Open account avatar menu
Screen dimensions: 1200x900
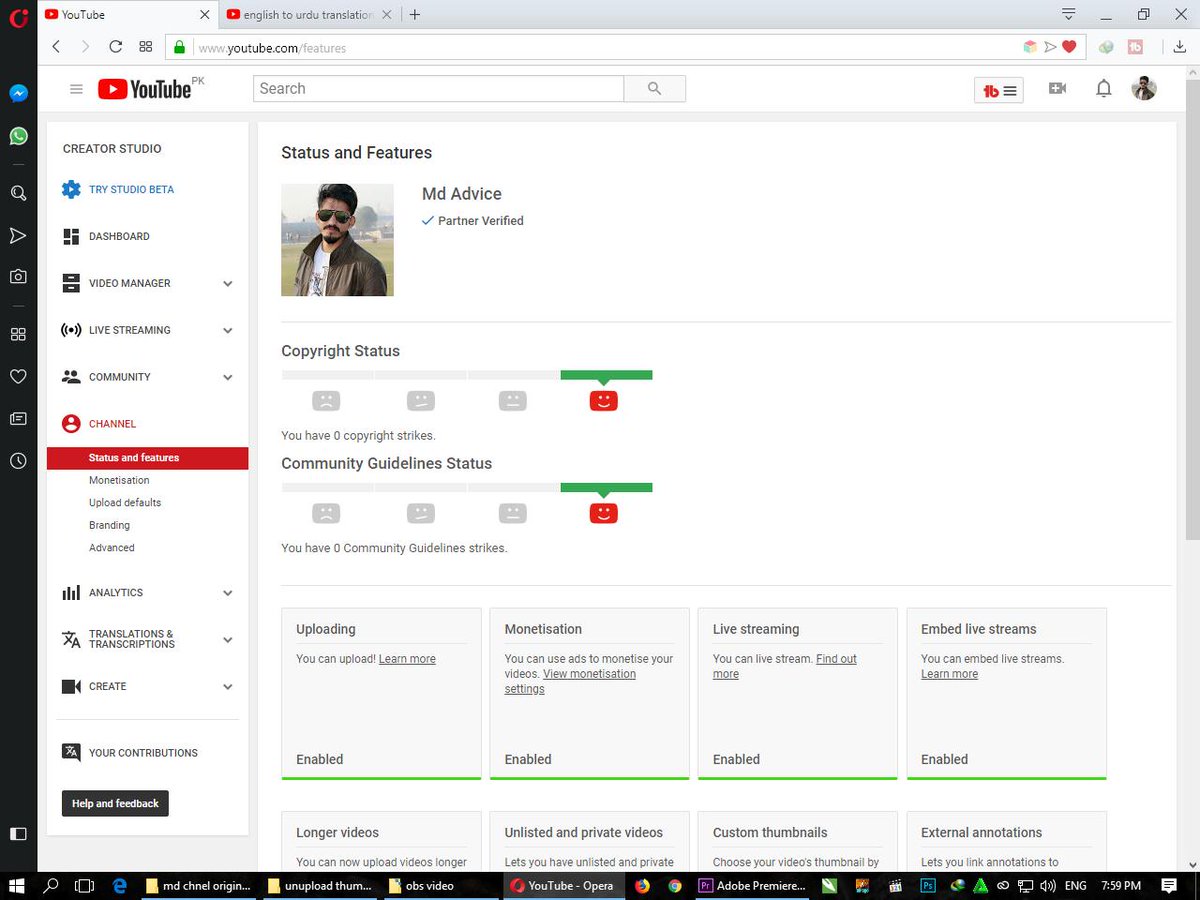pyautogui.click(x=1144, y=89)
